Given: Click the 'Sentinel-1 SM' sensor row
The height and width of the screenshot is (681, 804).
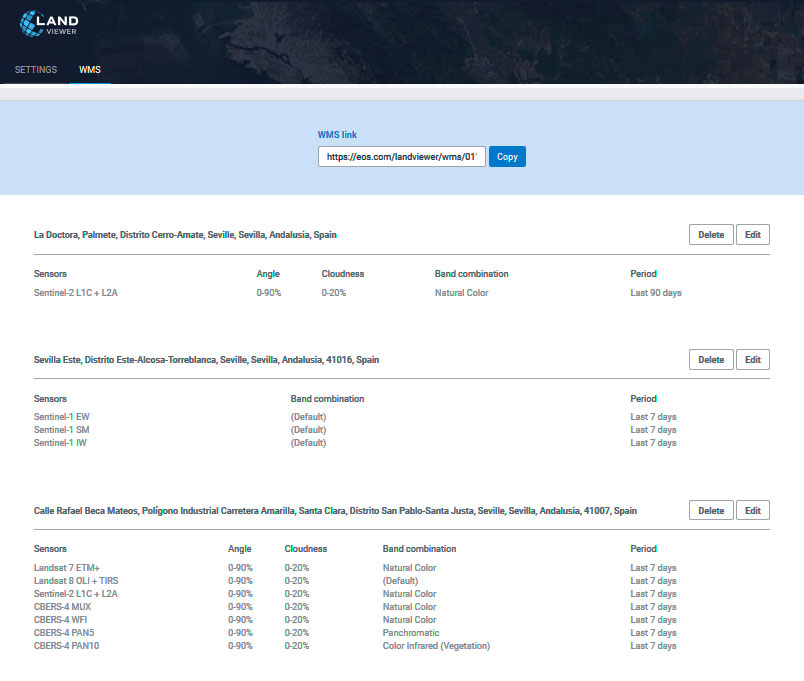Looking at the screenshot, I should [x=62, y=430].
